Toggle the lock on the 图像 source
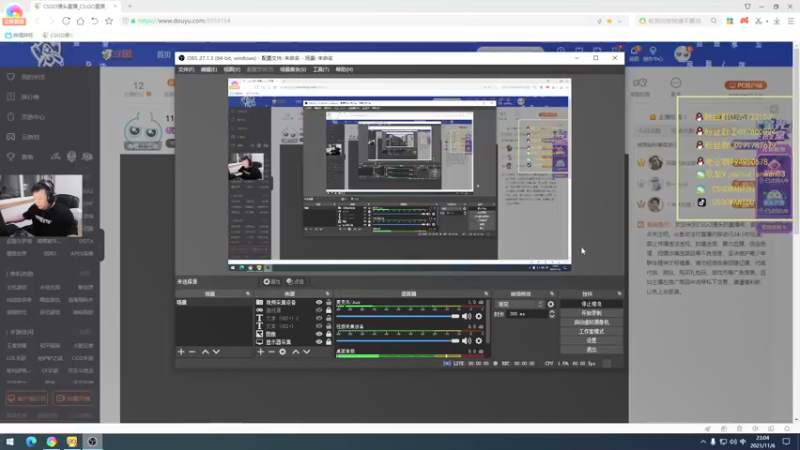Screen dimensions: 800x450 tap(329, 334)
